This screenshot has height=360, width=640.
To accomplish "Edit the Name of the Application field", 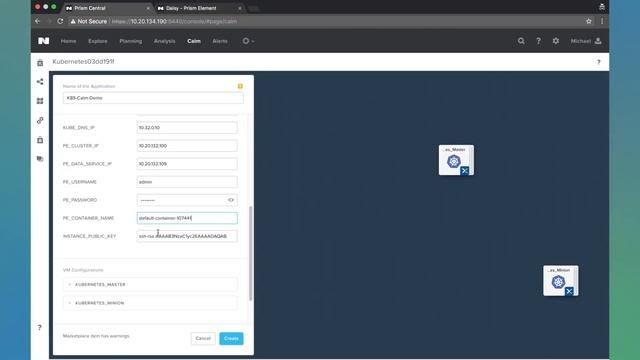I will 153,98.
